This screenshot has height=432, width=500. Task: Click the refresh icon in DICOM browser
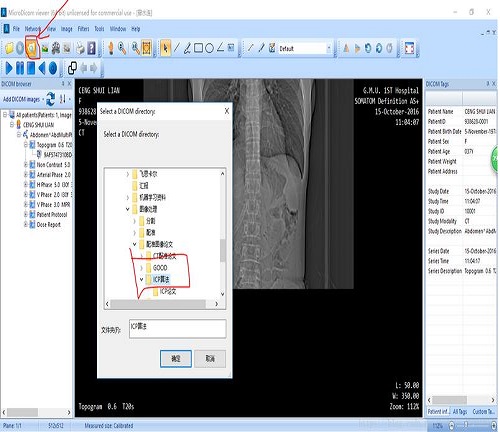pyautogui.click(x=51, y=99)
